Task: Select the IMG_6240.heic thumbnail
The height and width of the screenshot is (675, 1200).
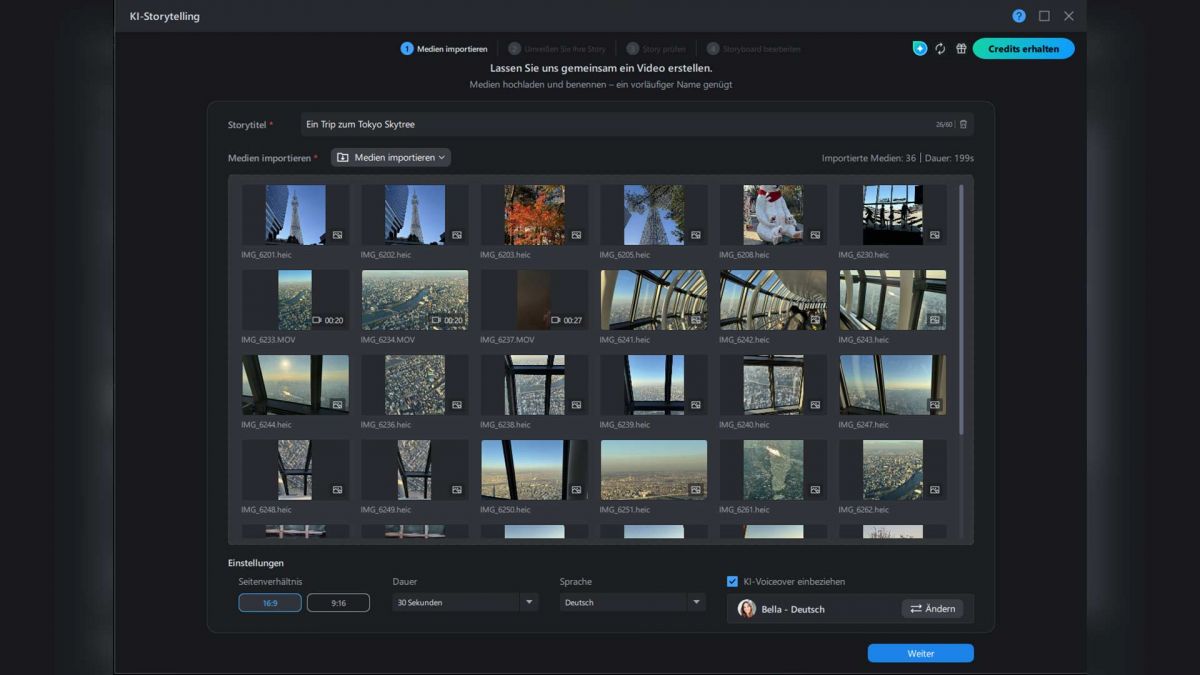Action: [x=773, y=385]
